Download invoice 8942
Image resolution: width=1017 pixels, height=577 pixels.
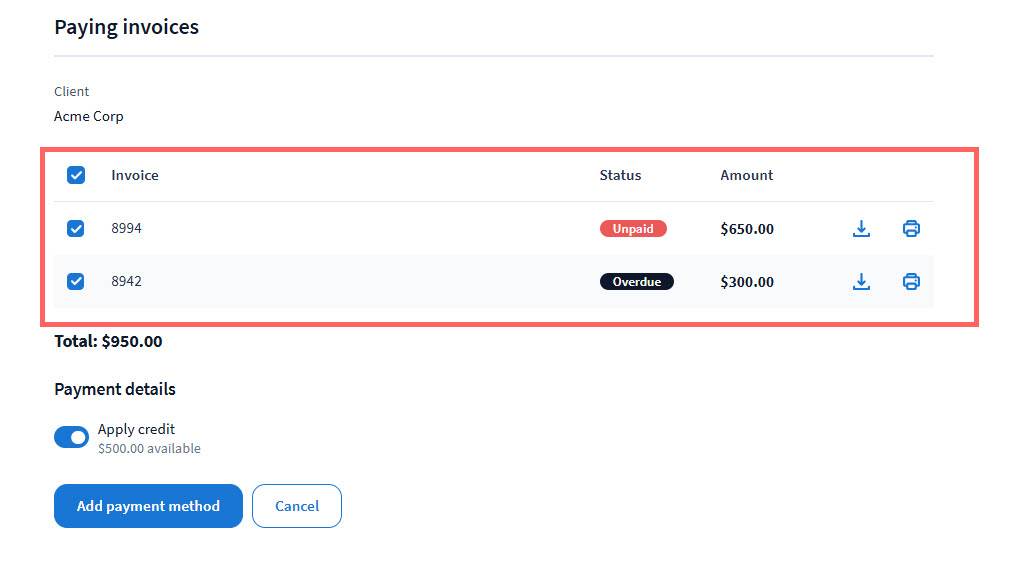[861, 282]
